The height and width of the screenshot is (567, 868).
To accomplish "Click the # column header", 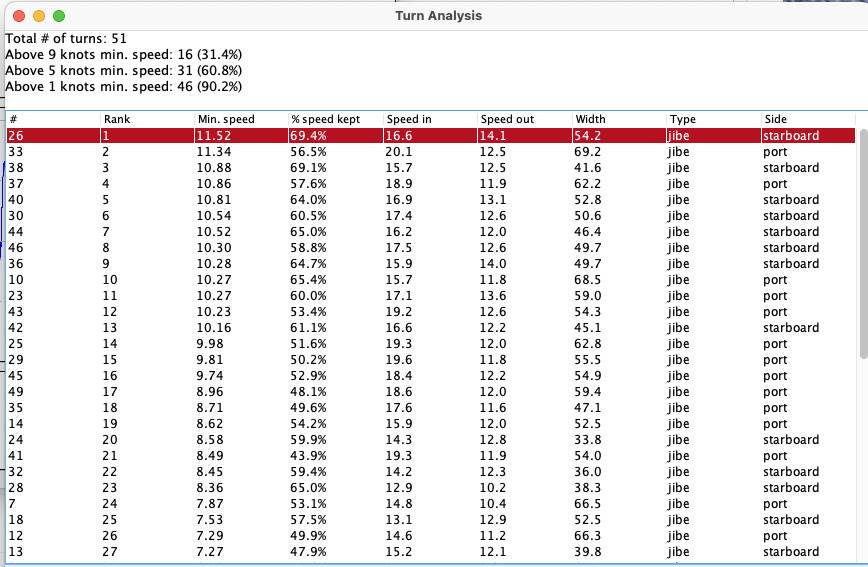I will pos(14,119).
